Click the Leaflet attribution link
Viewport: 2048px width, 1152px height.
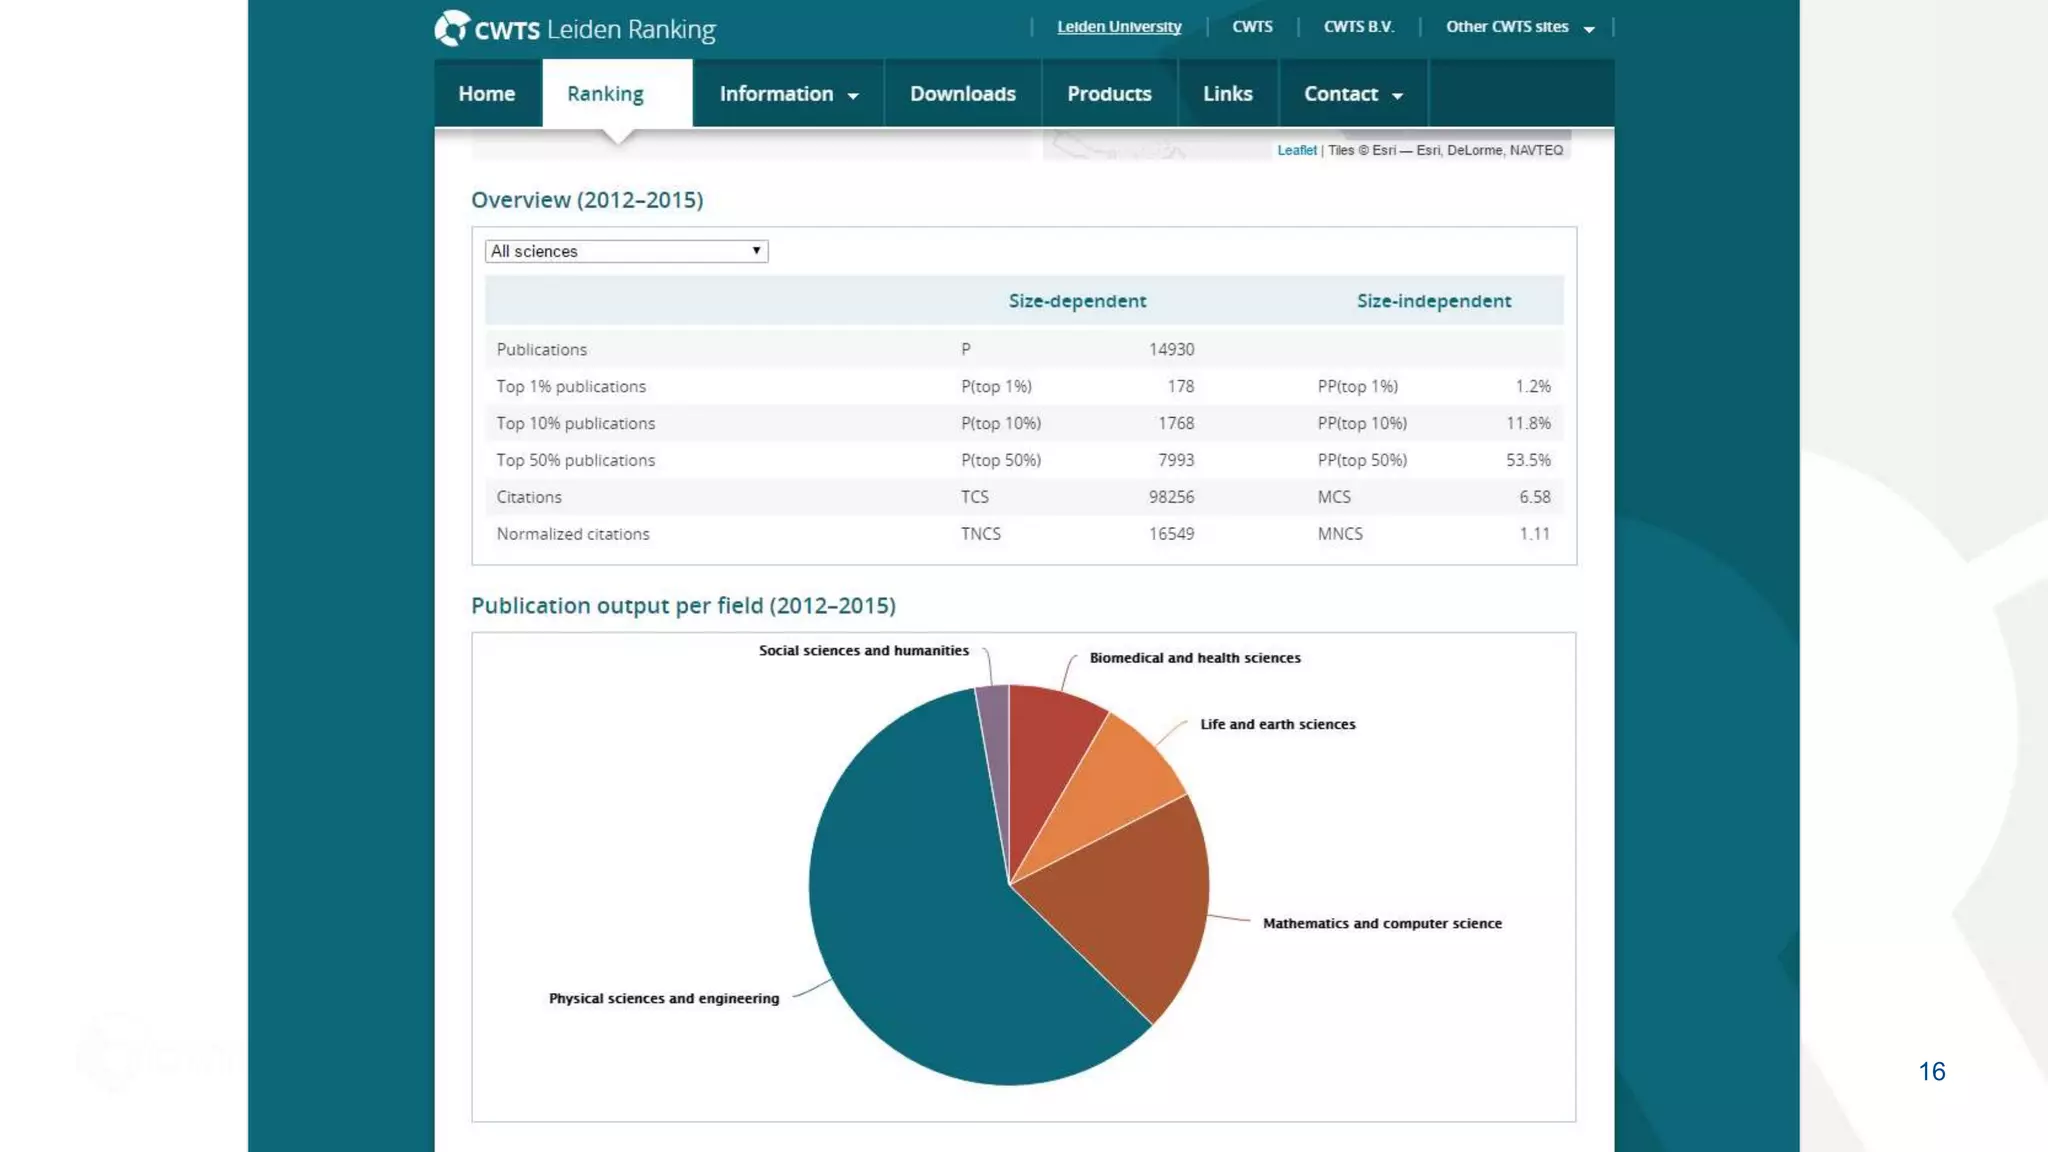(1296, 150)
